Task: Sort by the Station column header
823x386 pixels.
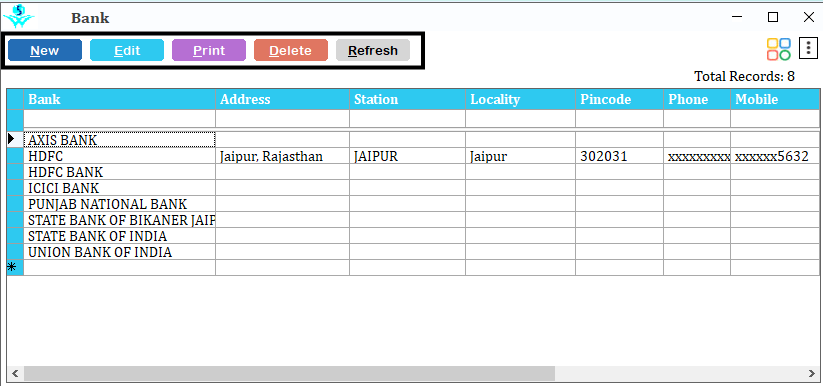Action: click(x=407, y=99)
